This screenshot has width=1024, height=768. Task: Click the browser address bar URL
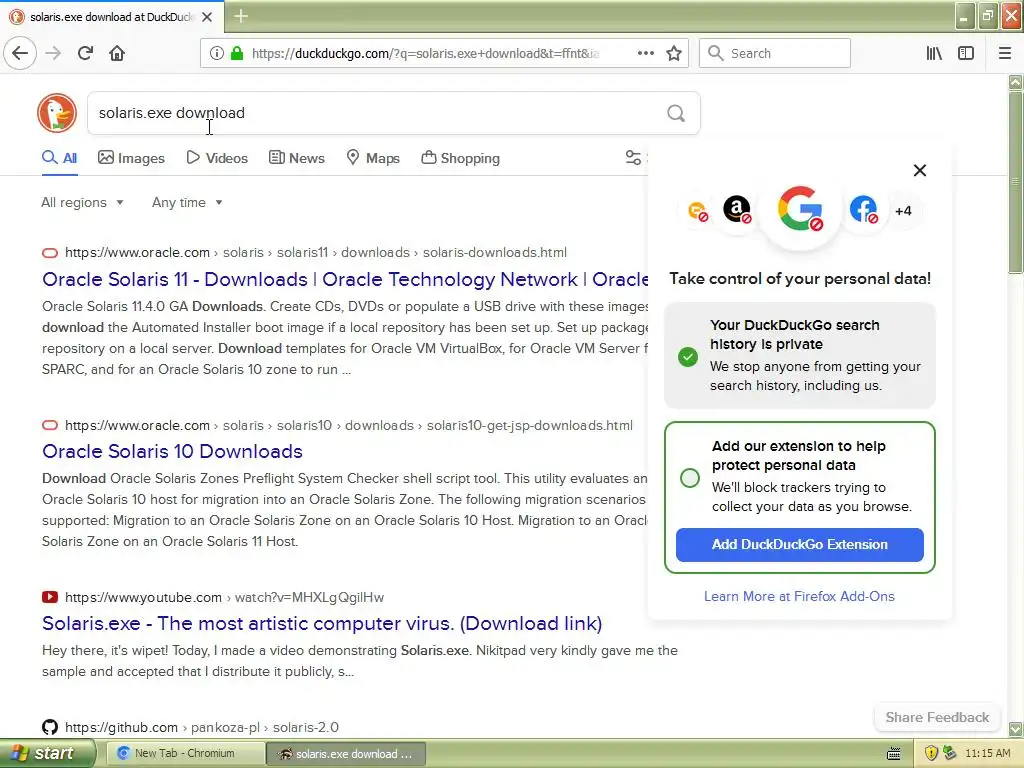pos(425,53)
